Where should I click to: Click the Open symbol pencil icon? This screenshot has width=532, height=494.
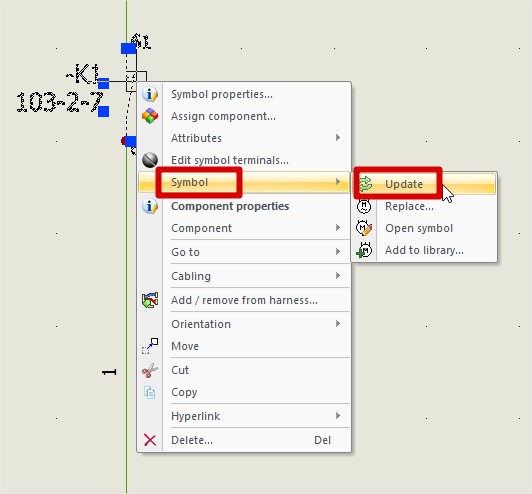[x=364, y=228]
